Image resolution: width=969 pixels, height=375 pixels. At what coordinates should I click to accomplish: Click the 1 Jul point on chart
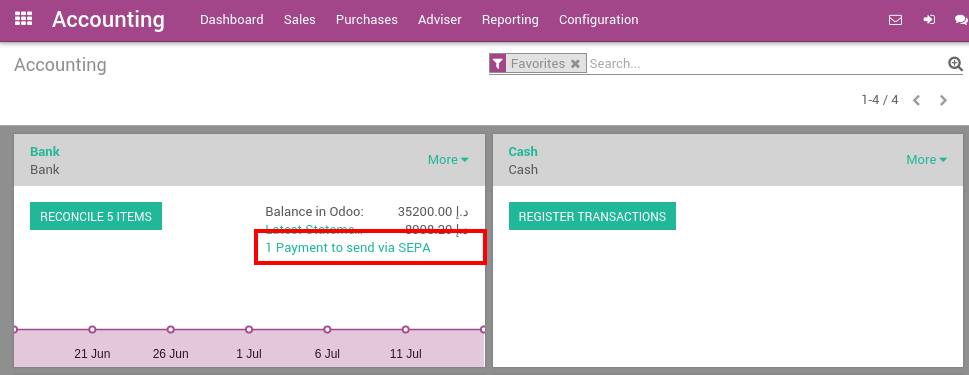click(249, 329)
